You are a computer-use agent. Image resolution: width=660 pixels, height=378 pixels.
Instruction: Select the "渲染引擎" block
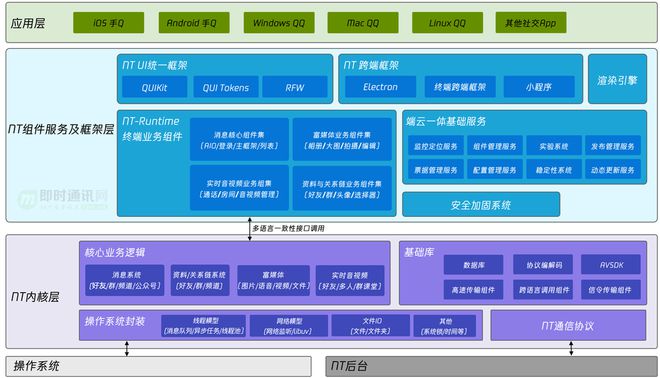[x=617, y=79]
